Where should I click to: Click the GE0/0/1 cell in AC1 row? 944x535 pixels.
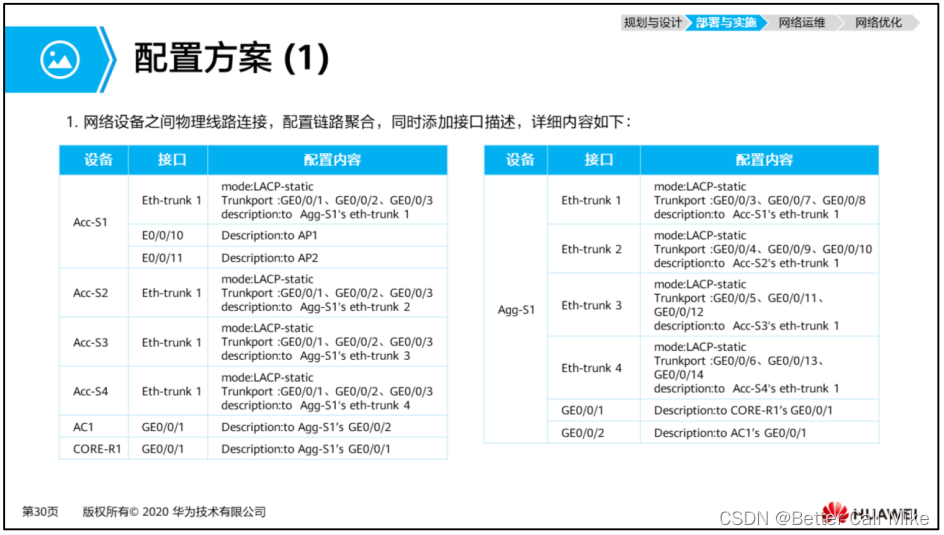pyautogui.click(x=169, y=427)
